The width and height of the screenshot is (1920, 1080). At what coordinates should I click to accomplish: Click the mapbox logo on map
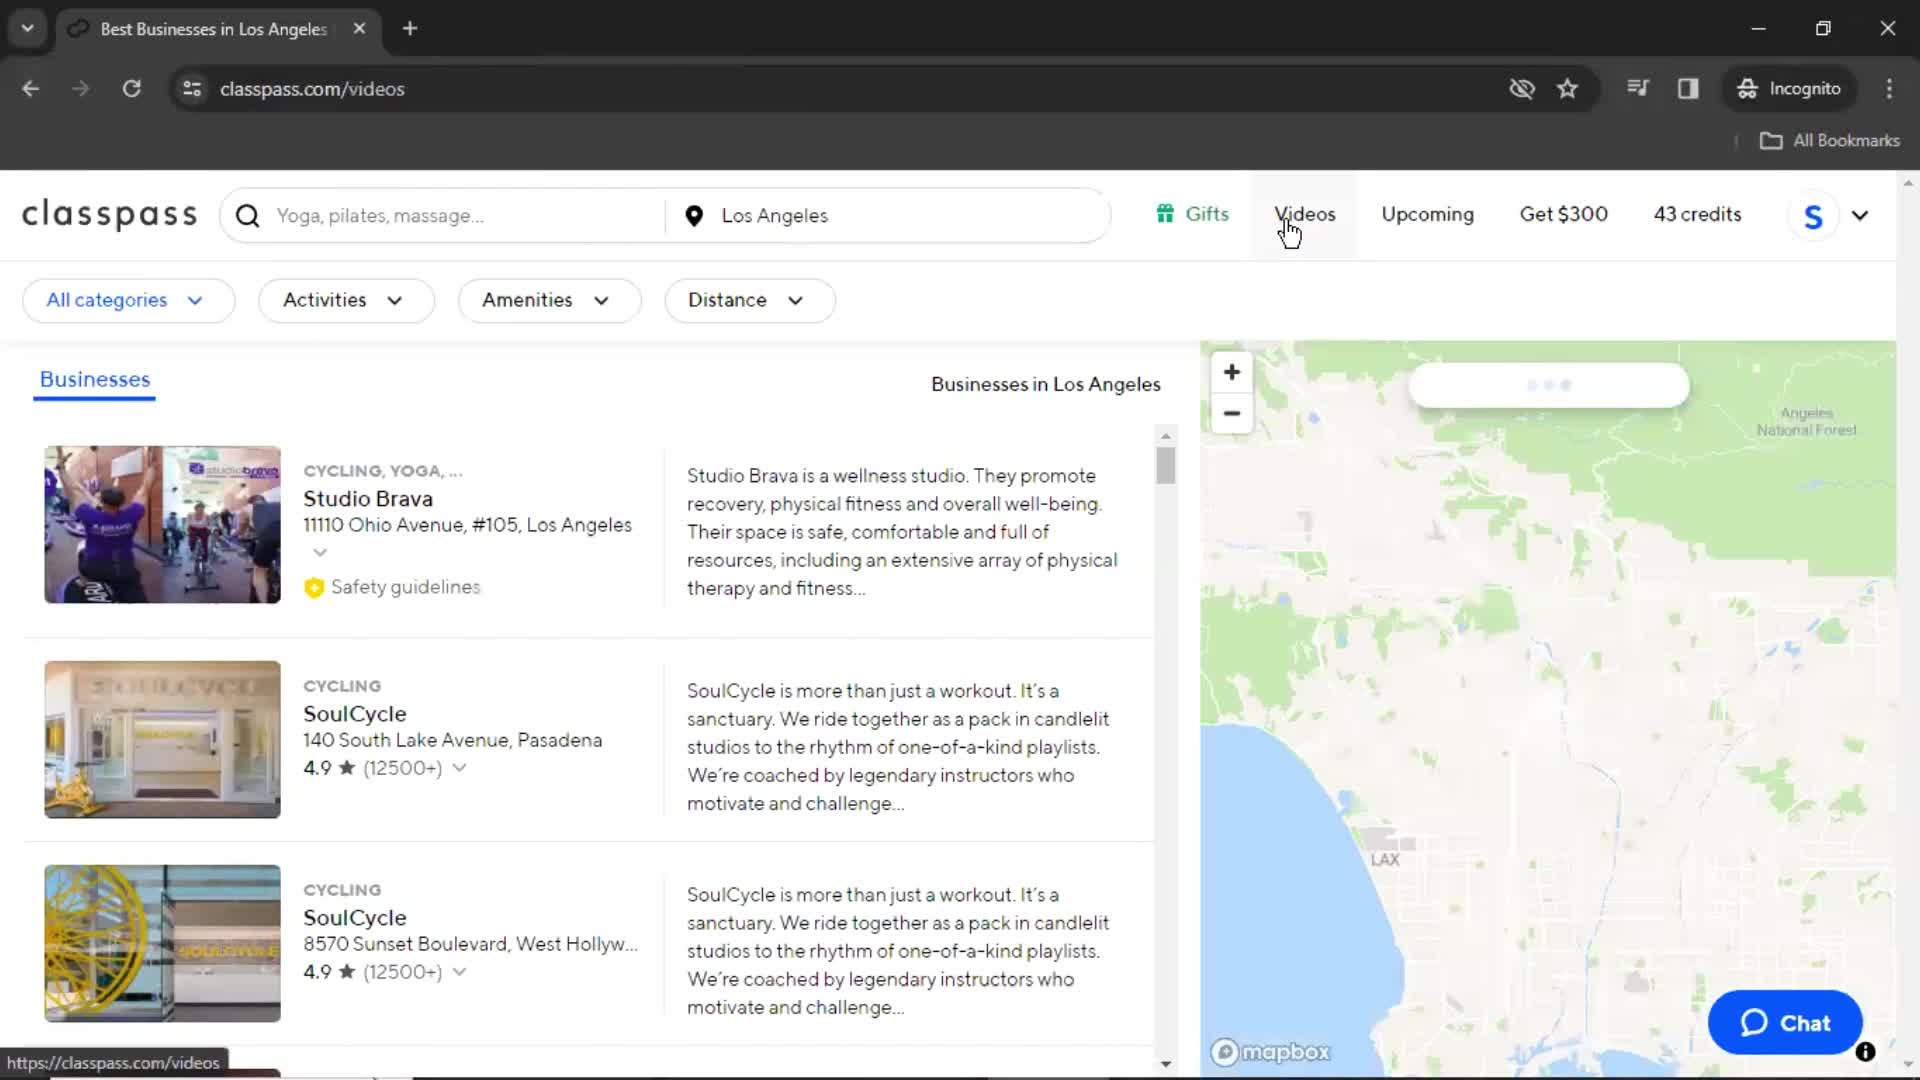[1270, 1052]
